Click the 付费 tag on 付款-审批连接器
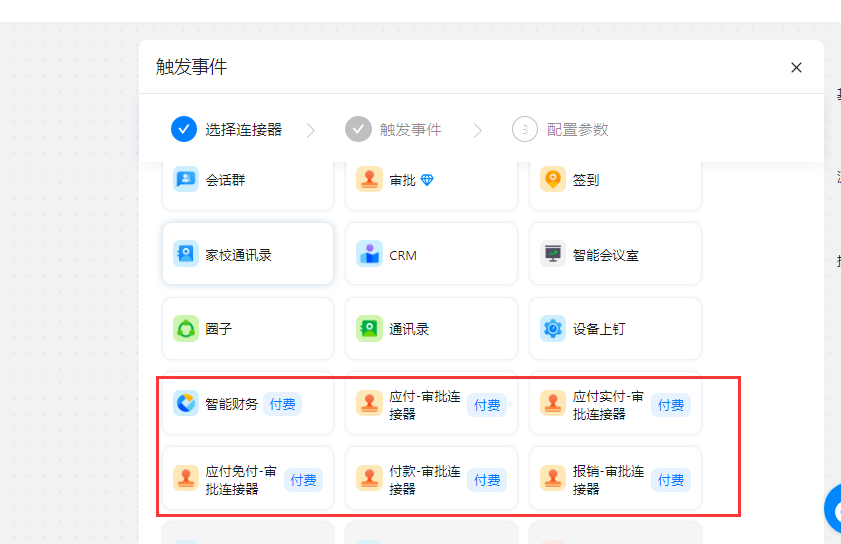This screenshot has width=841, height=544. (x=487, y=480)
